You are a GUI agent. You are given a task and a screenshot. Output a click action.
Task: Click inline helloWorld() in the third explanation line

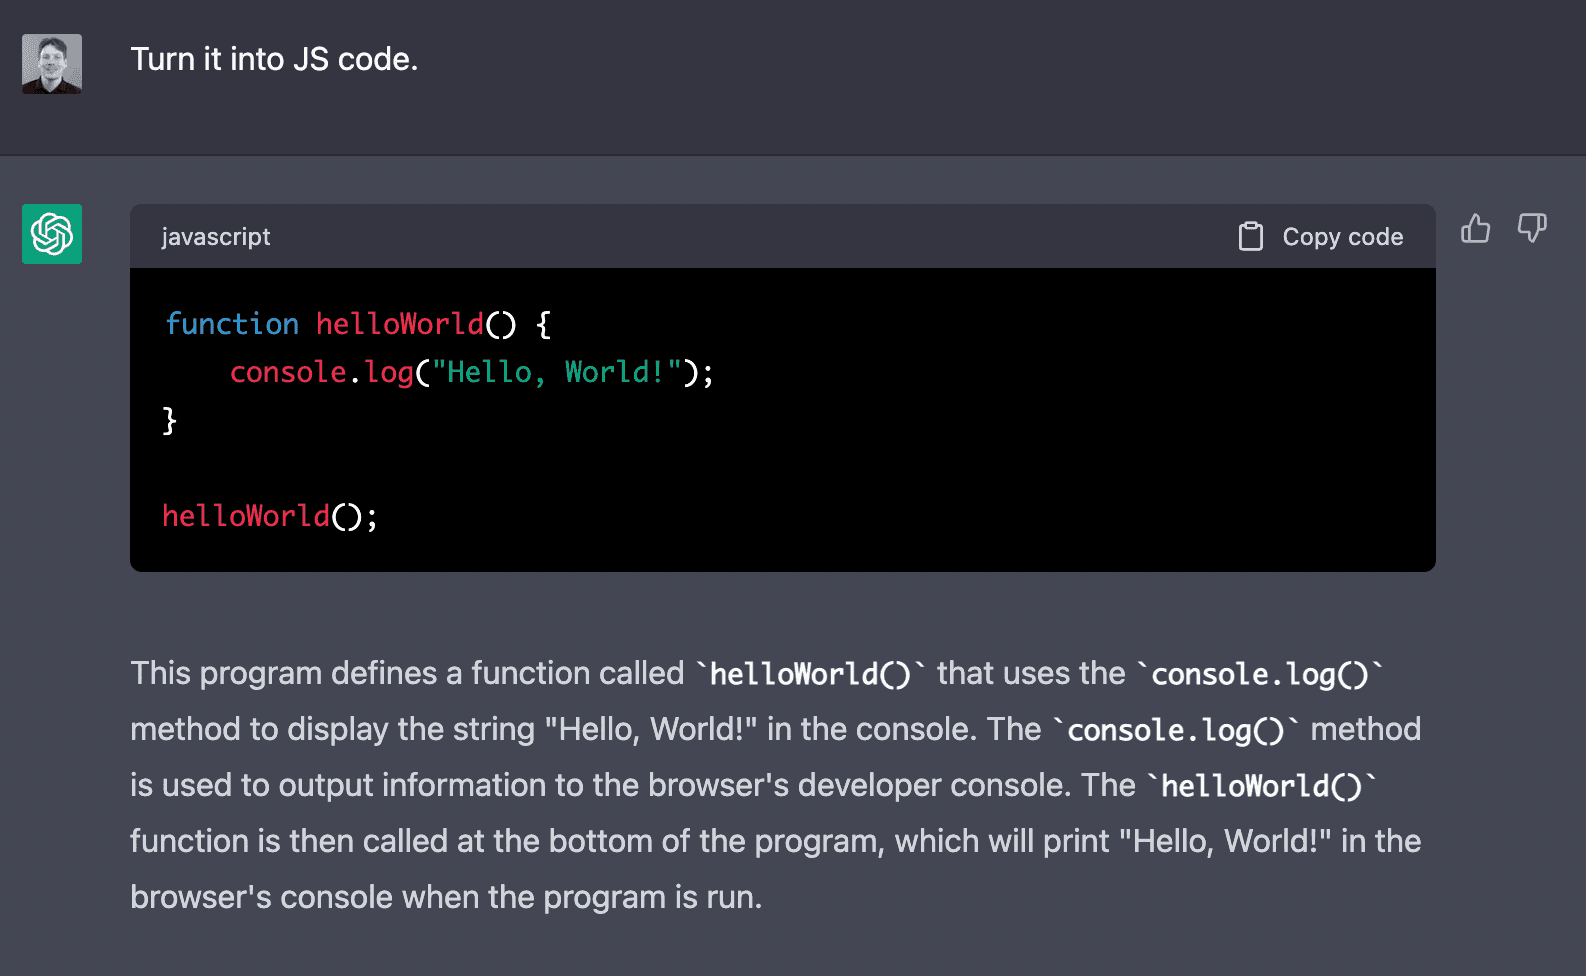point(1260,786)
